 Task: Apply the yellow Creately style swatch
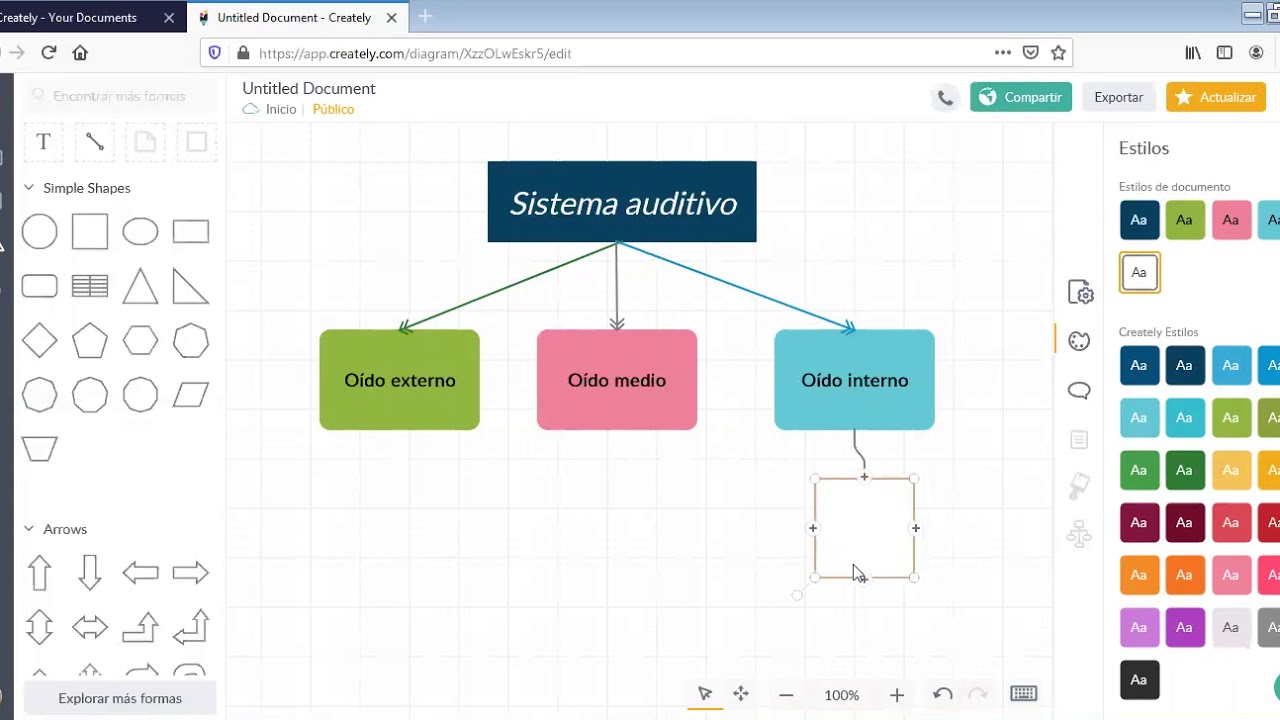coord(1231,470)
